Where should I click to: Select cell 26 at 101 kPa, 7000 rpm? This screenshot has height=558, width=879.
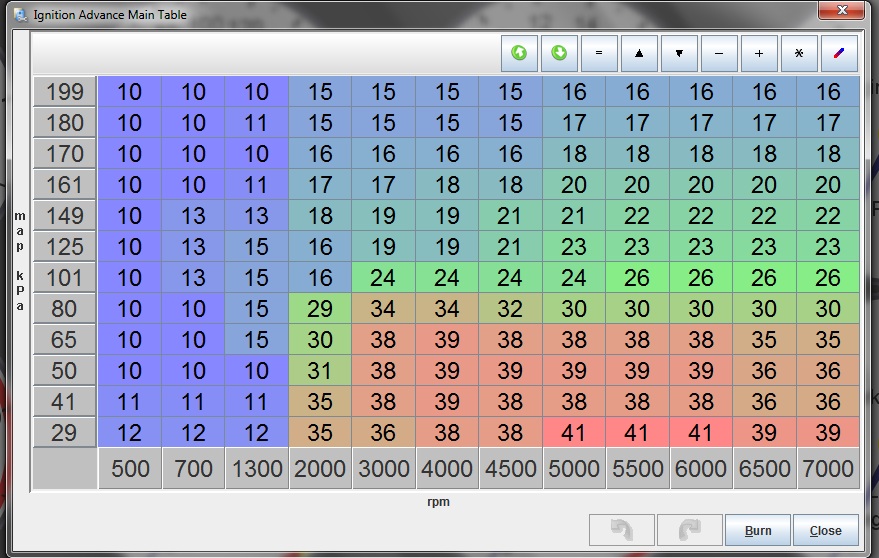coord(828,278)
